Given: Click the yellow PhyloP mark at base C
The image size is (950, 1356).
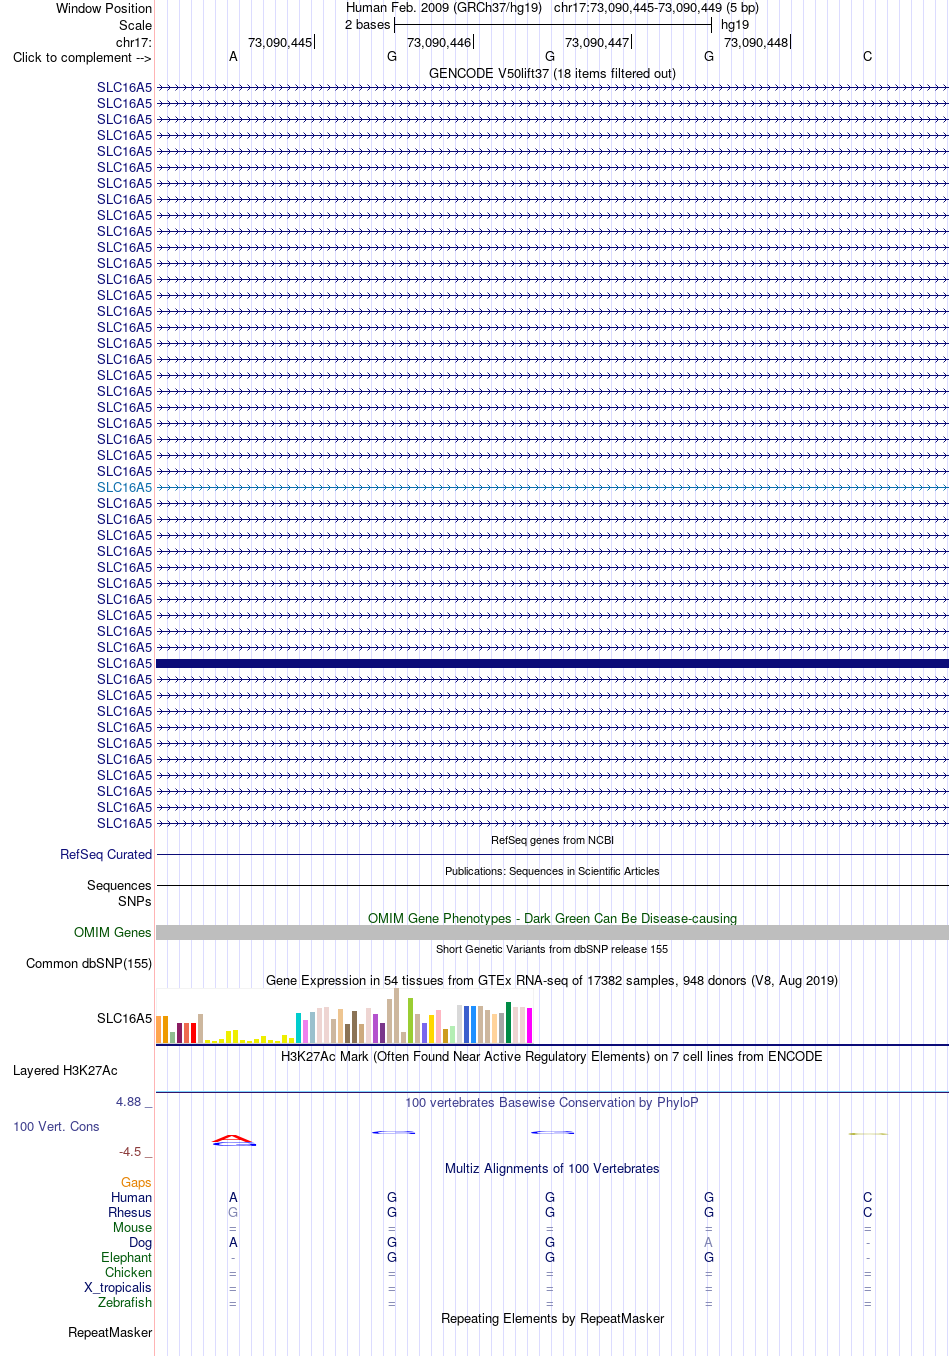Looking at the screenshot, I should [868, 1134].
